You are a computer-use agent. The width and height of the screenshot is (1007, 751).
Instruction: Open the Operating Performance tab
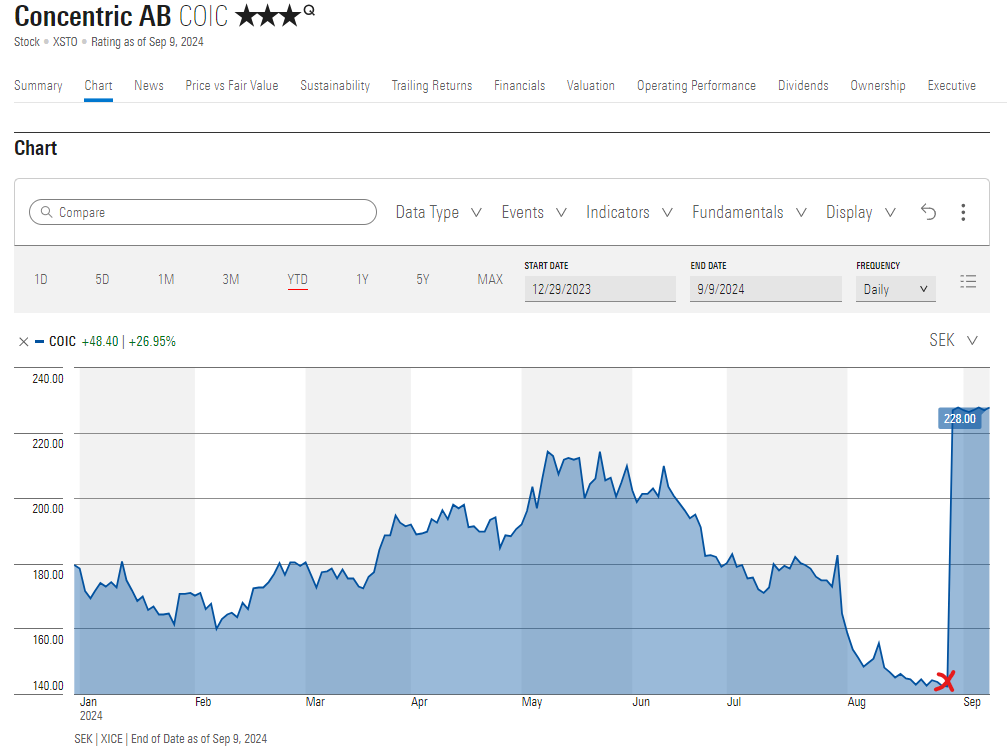696,85
